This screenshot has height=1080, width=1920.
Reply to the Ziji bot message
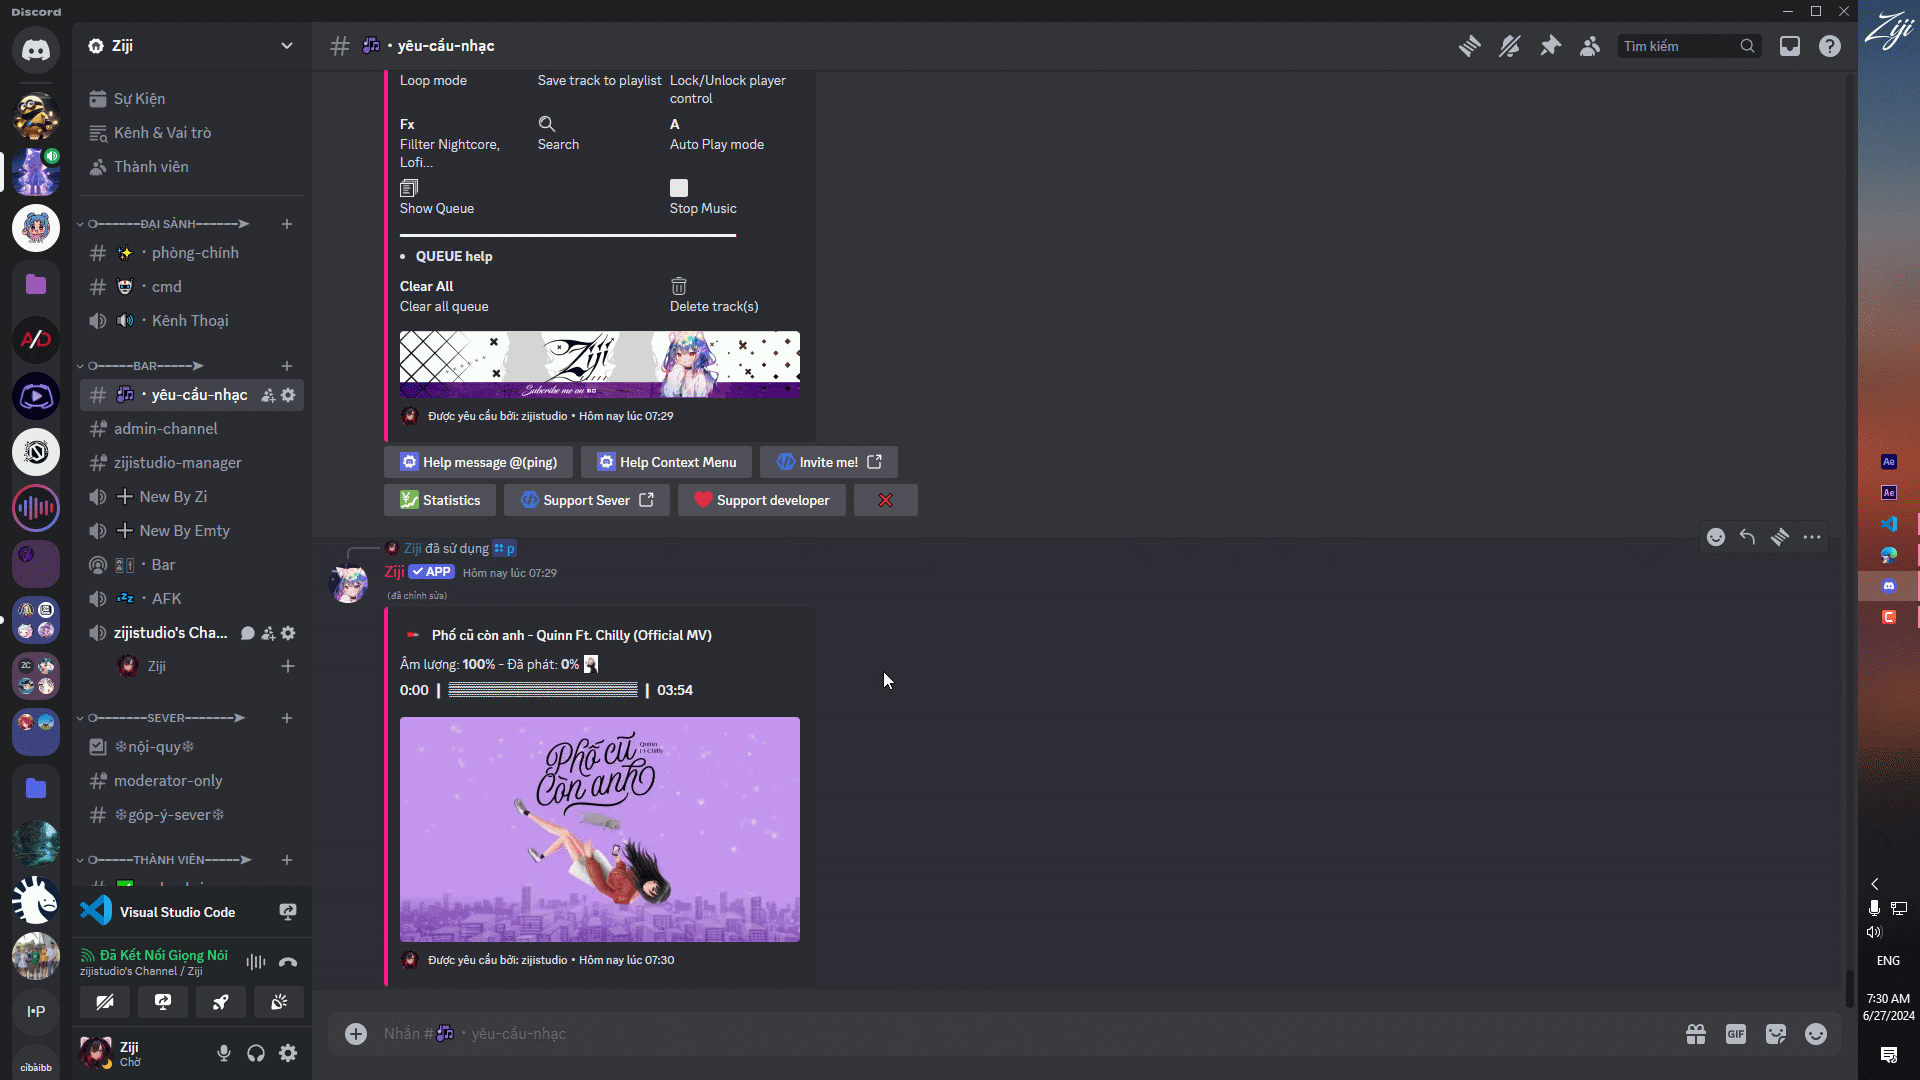[x=1748, y=537]
